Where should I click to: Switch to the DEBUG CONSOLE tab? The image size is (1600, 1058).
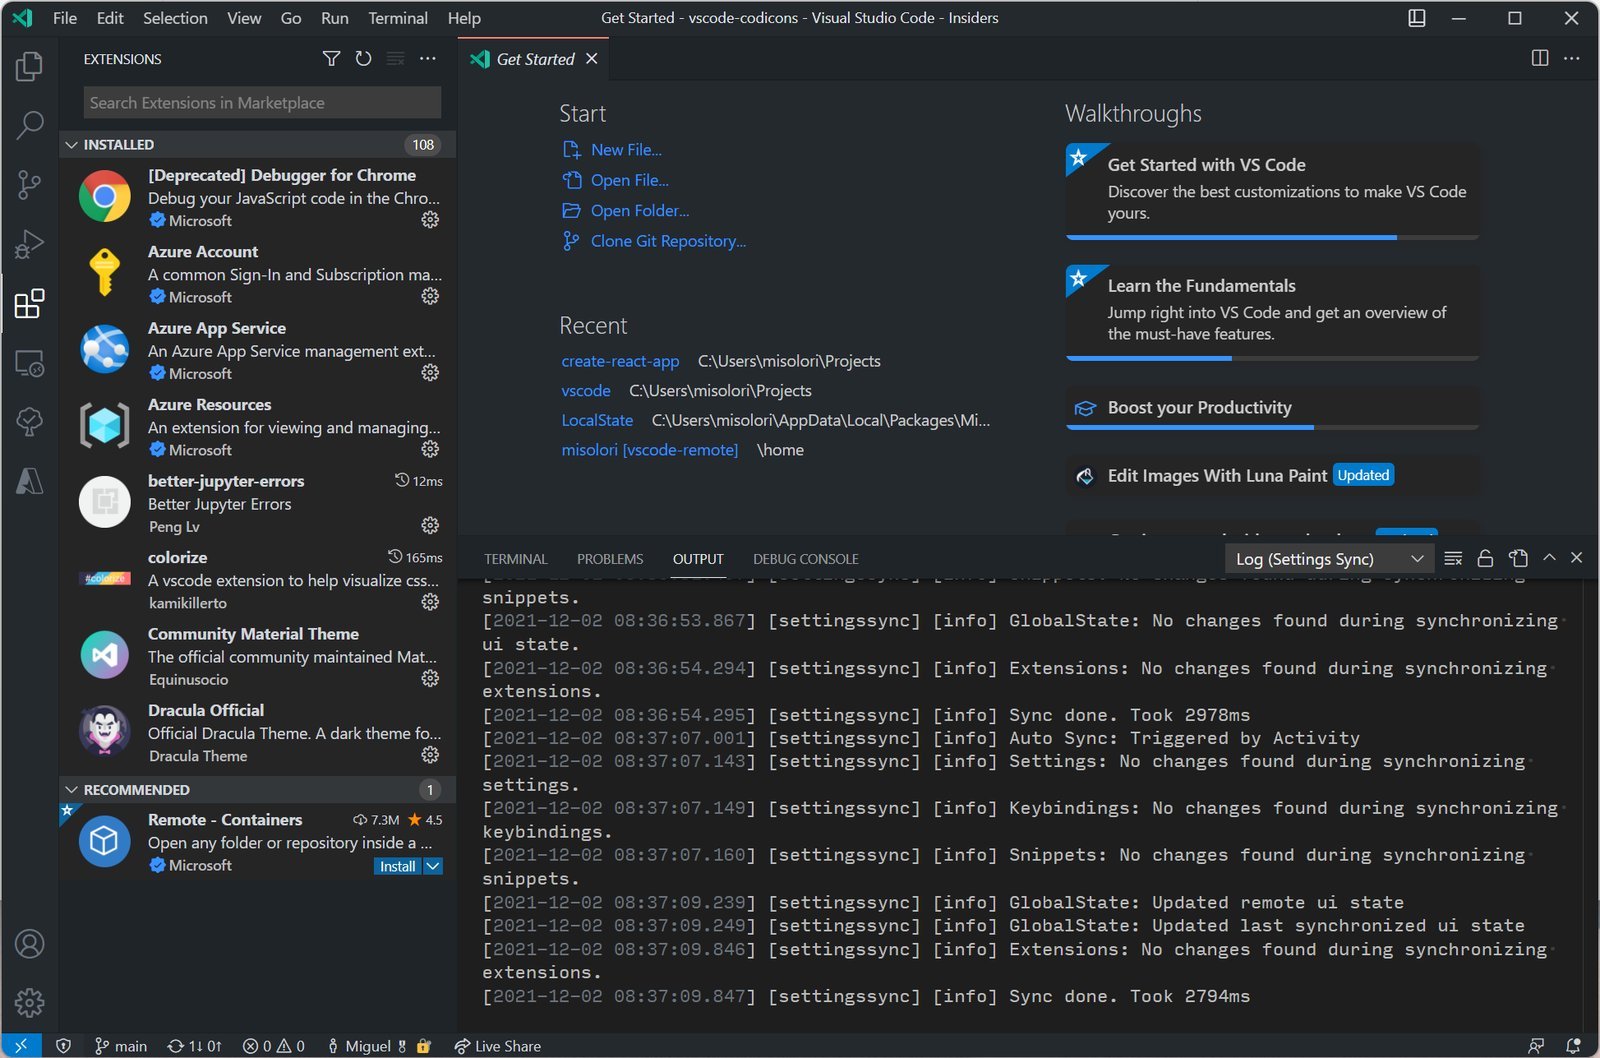[806, 559]
